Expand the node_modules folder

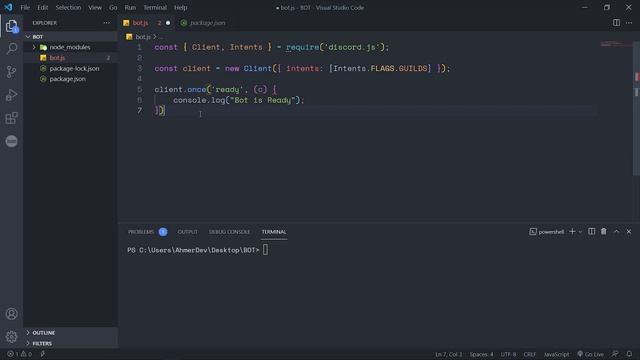tap(70, 47)
